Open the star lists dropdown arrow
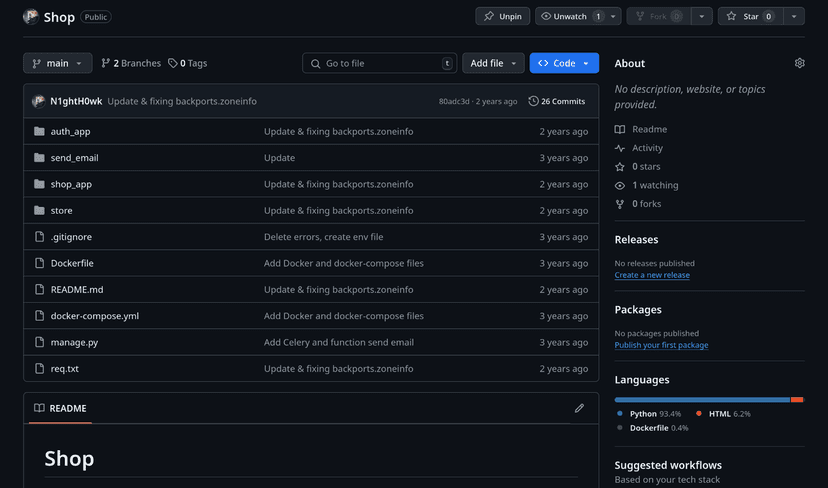The height and width of the screenshot is (488, 828). [793, 16]
